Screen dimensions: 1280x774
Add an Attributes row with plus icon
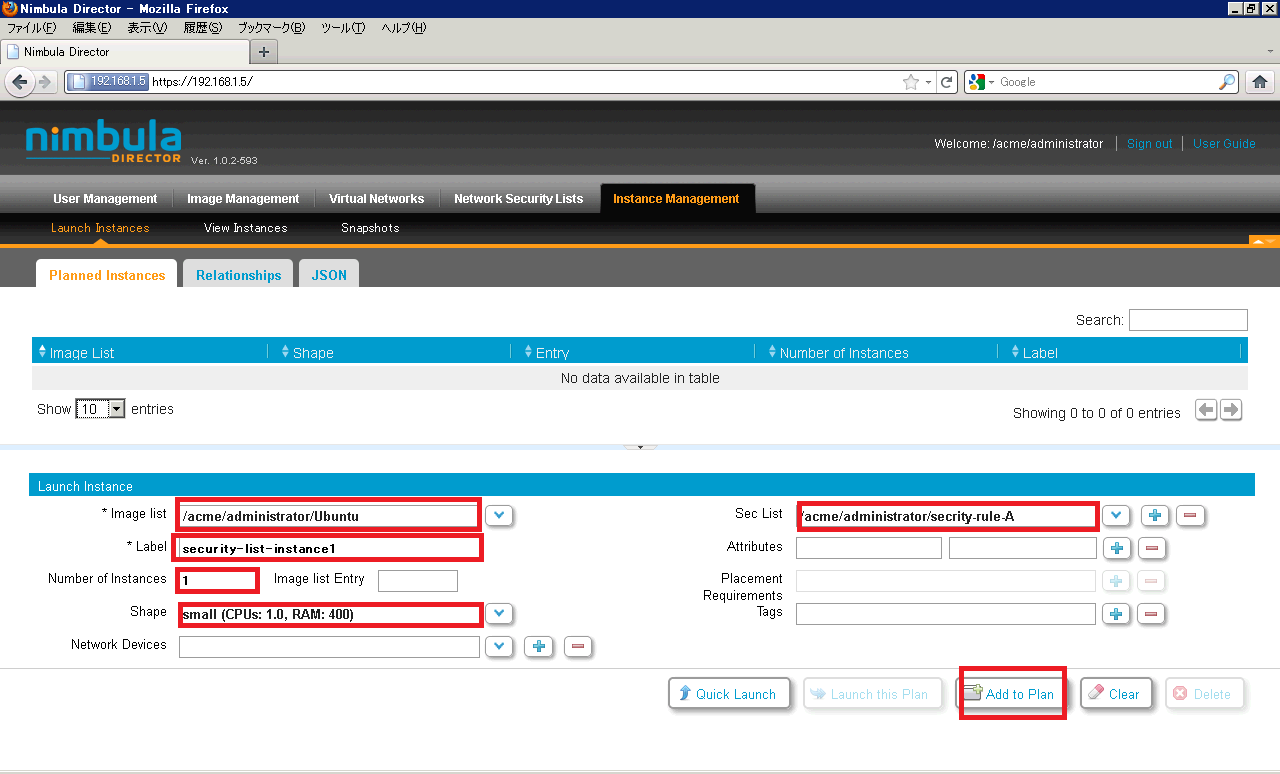1117,548
